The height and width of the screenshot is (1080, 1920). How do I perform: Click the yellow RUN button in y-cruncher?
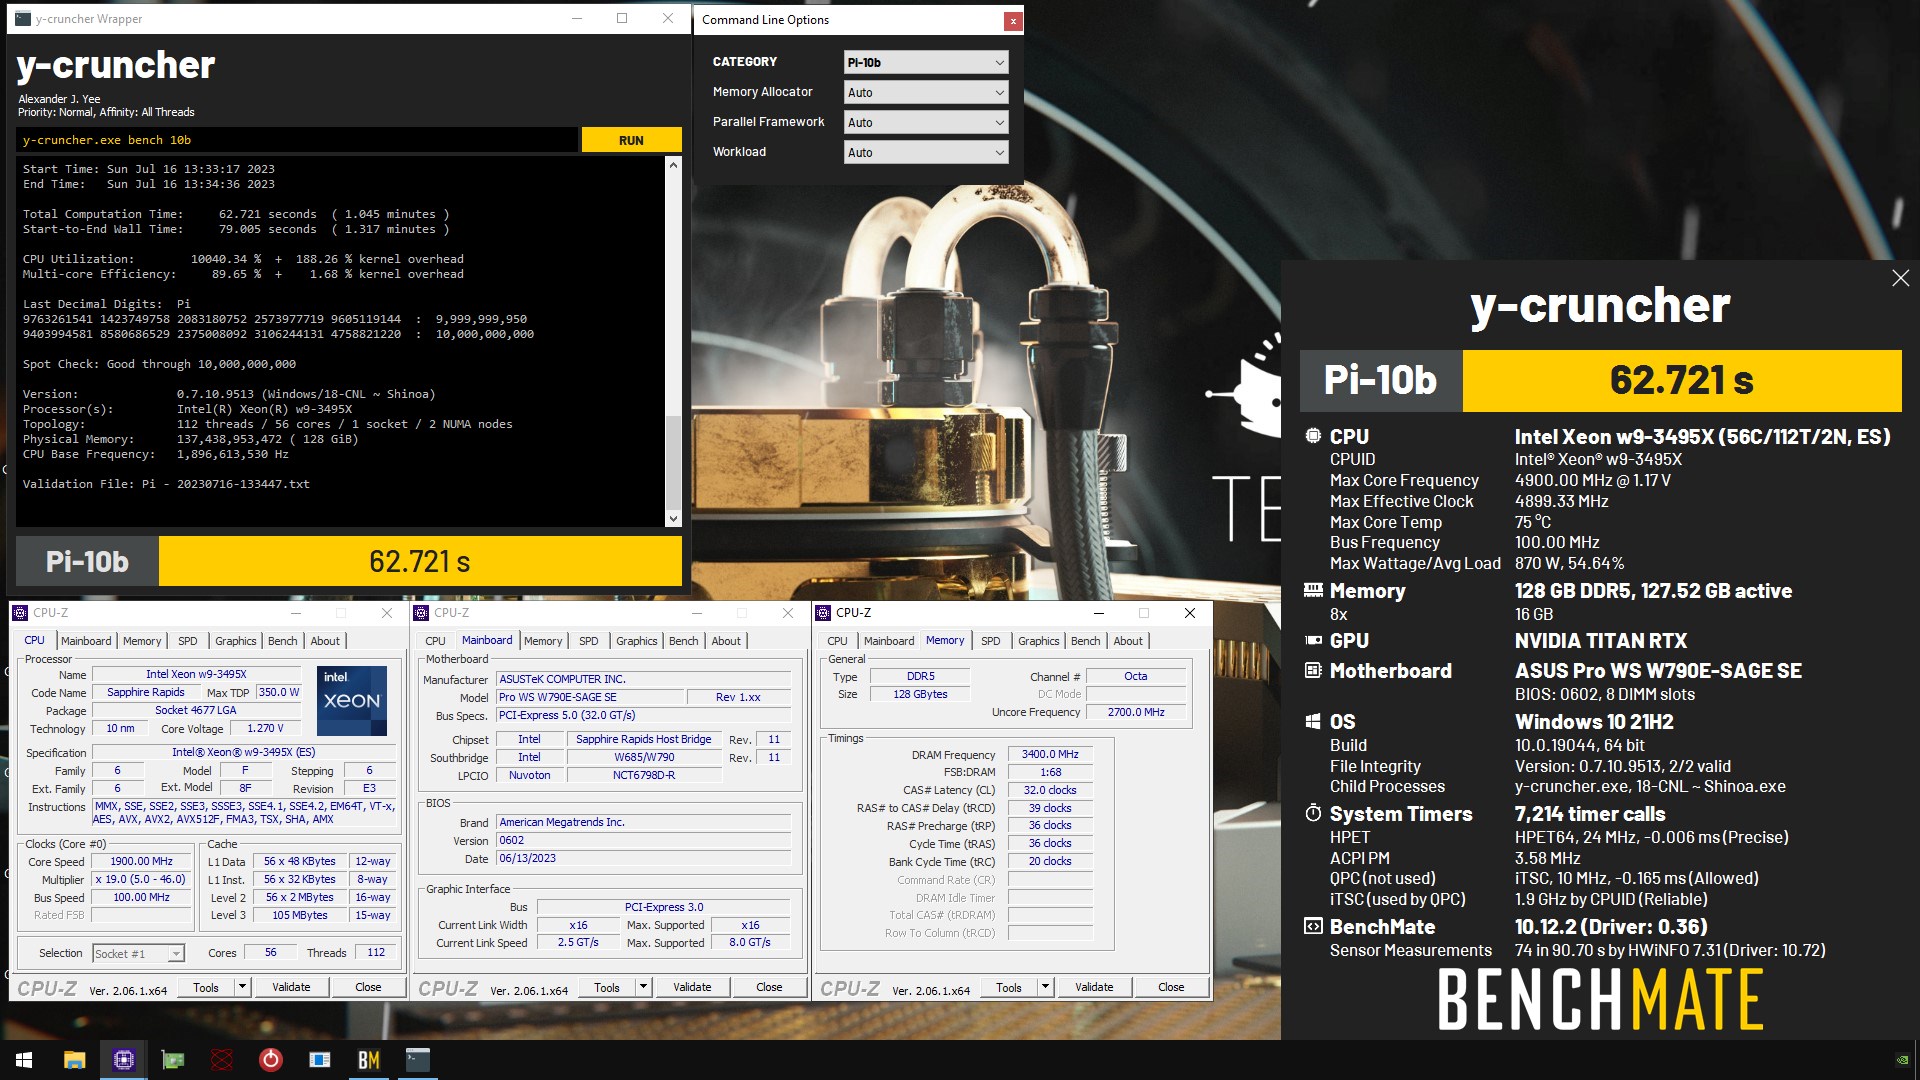coord(631,140)
